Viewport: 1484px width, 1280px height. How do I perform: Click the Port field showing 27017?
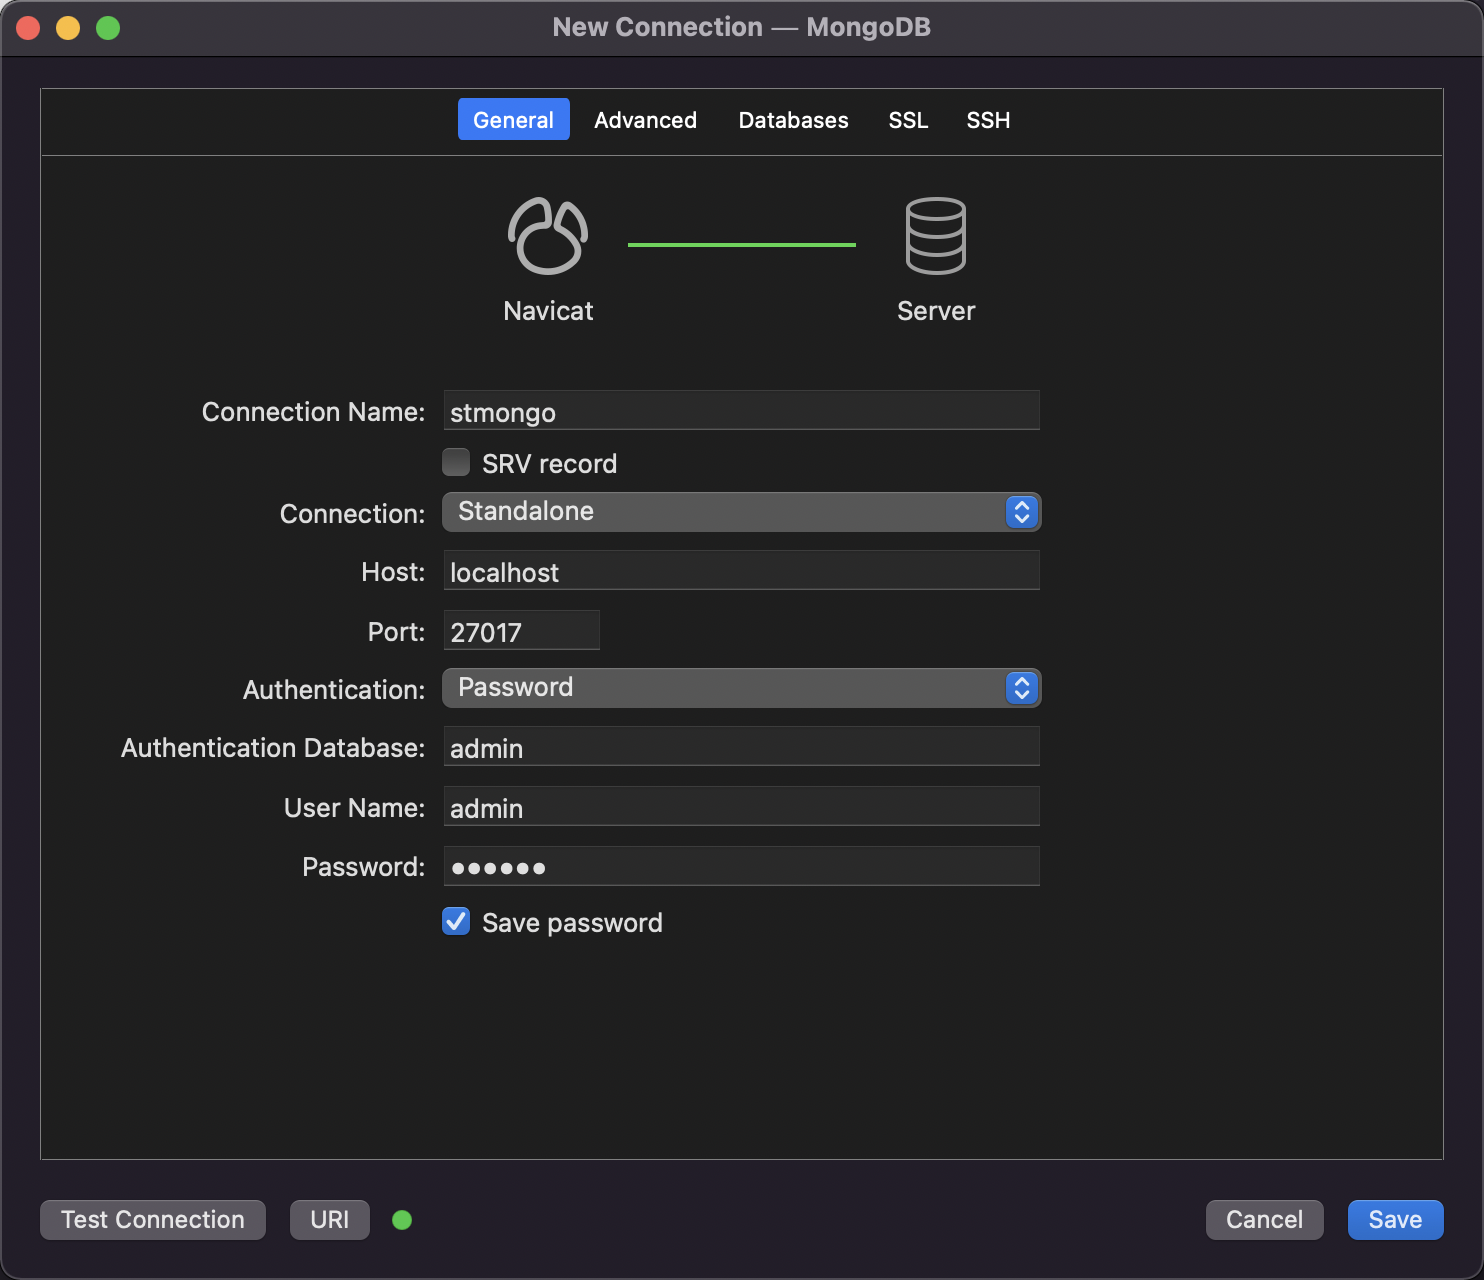click(x=521, y=631)
